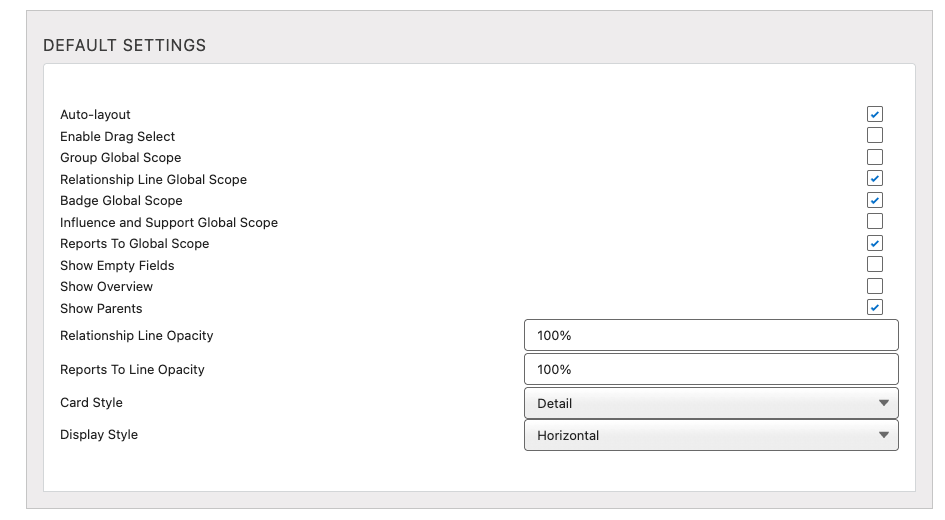This screenshot has height=520, width=945.
Task: Click the DEFAULT SETTINGS heading
Action: tap(125, 45)
